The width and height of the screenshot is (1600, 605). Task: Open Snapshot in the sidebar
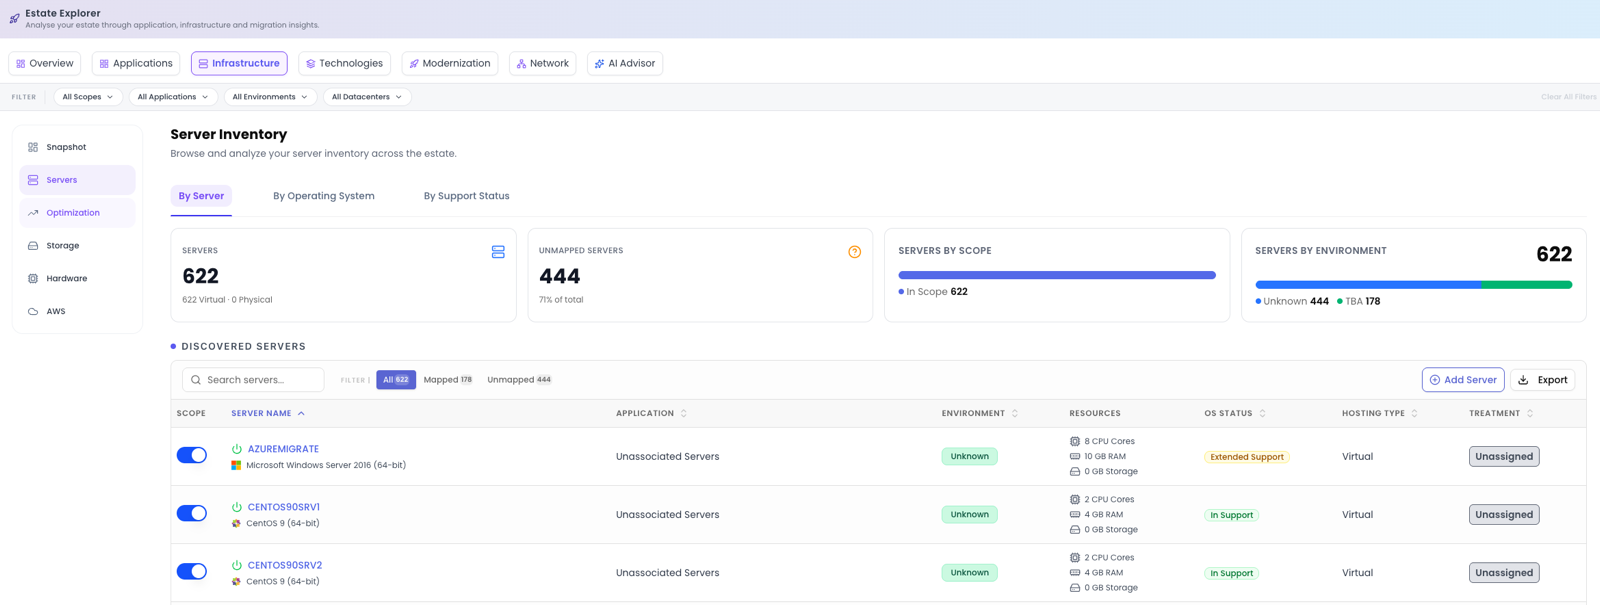tap(77, 147)
